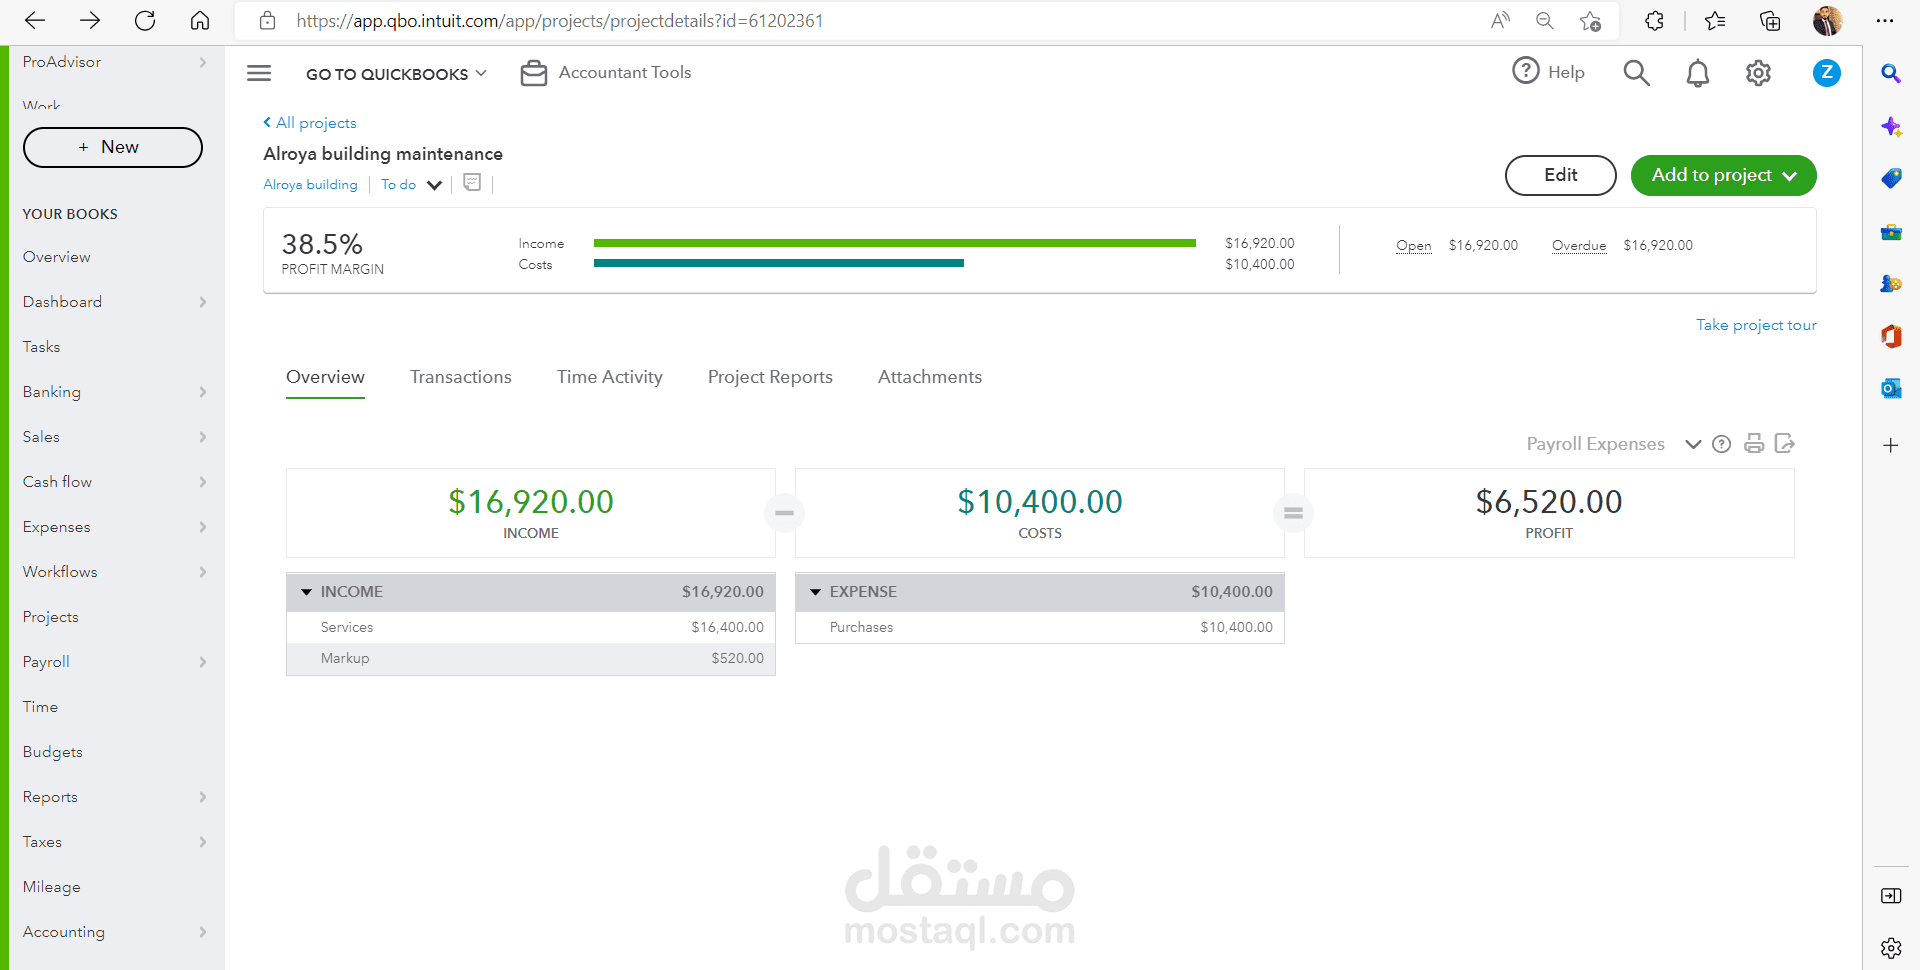Viewport: 1920px width, 970px height.
Task: Print the project overview
Action: [x=1754, y=444]
